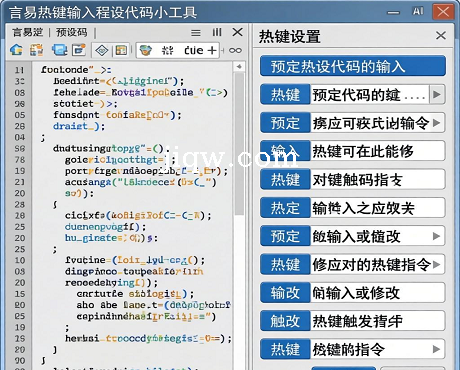Screen dimensions: 460x370
Task: Click the code editor vertical scrollbar
Action: (239, 213)
